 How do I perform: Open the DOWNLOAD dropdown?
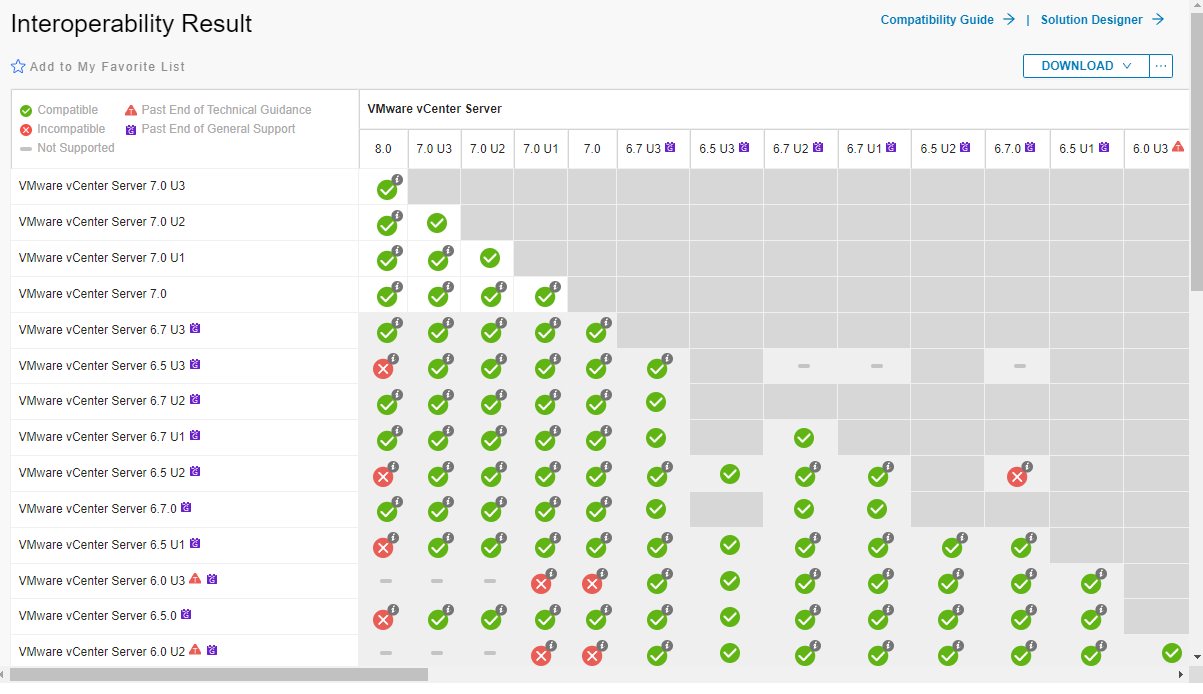[x=1086, y=66]
